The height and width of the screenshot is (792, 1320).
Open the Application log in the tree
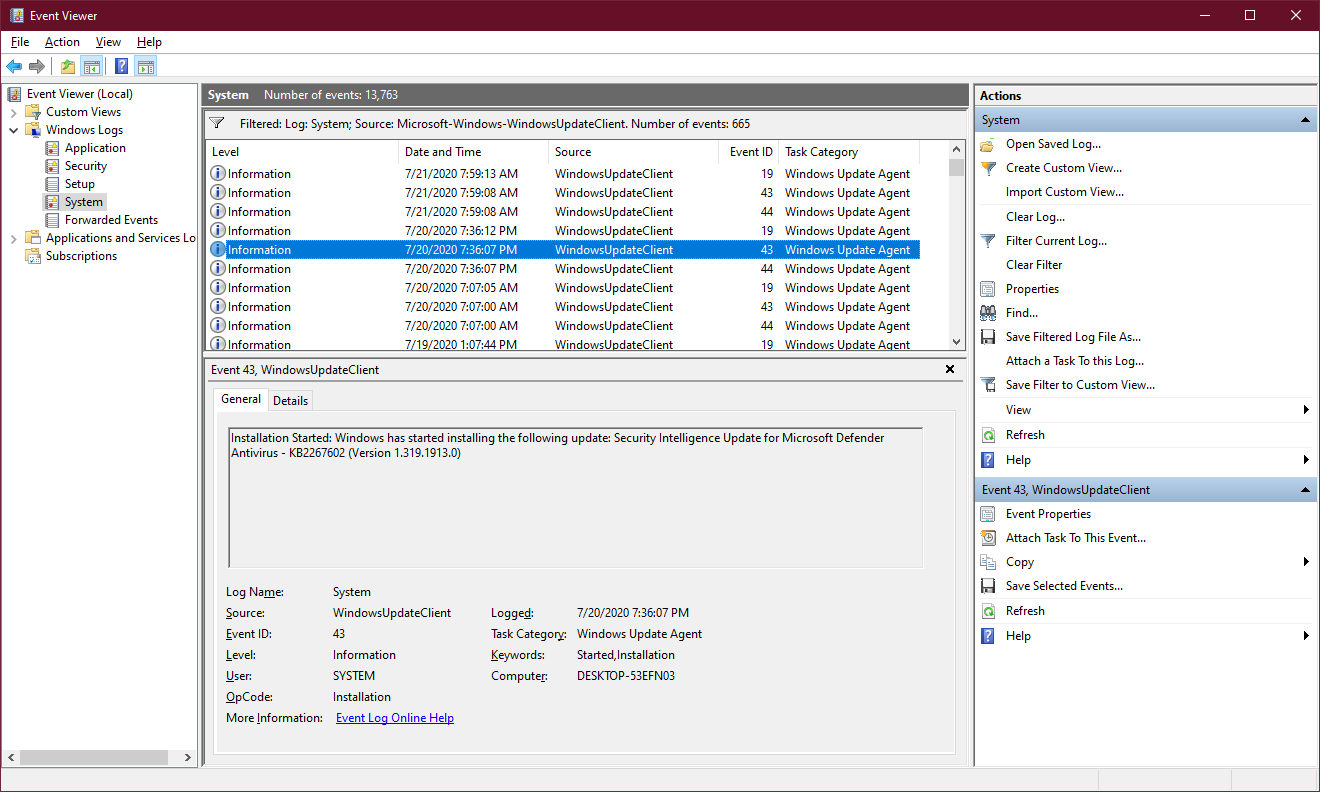(x=95, y=148)
